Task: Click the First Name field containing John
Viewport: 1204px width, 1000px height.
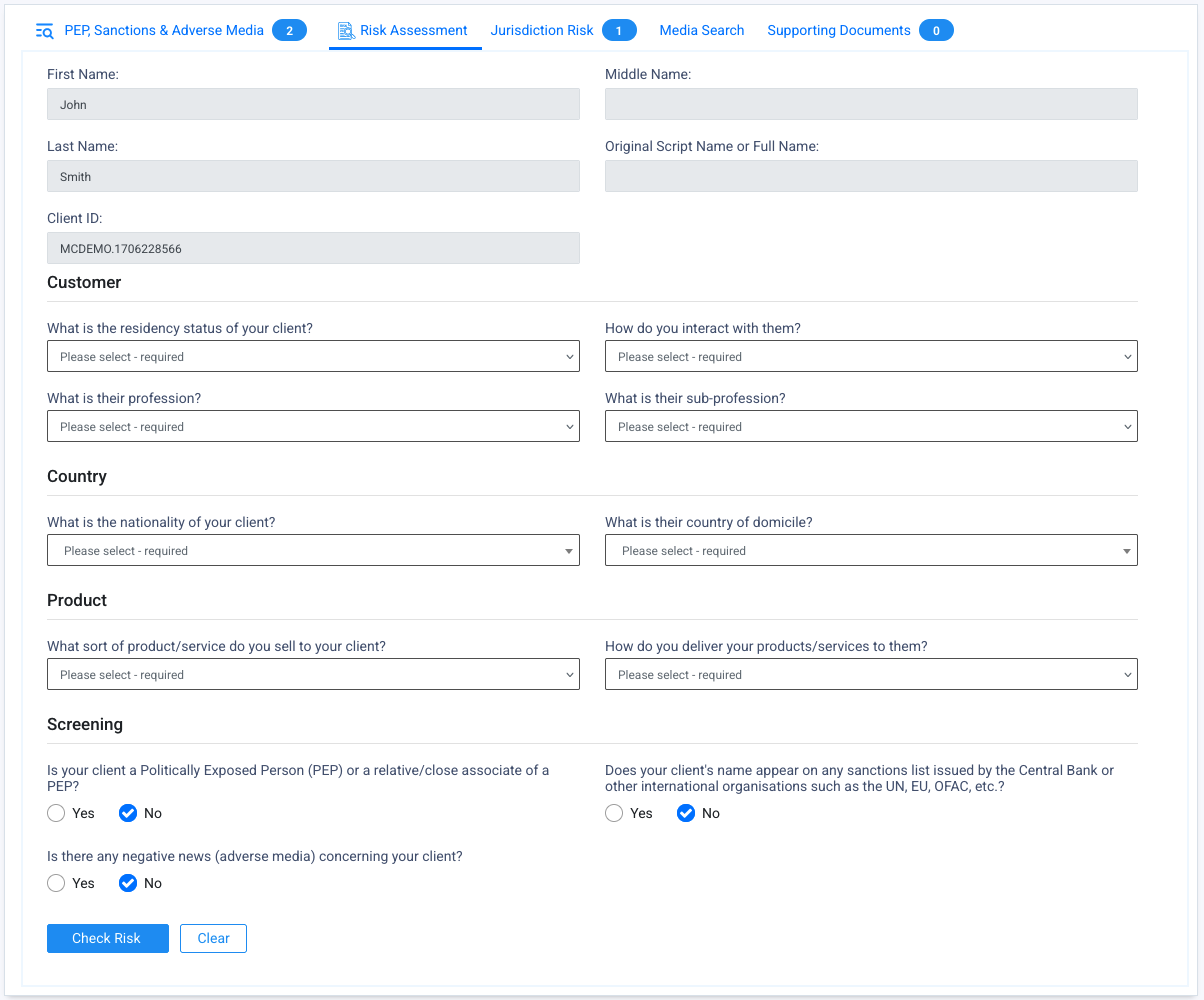Action: coord(313,104)
